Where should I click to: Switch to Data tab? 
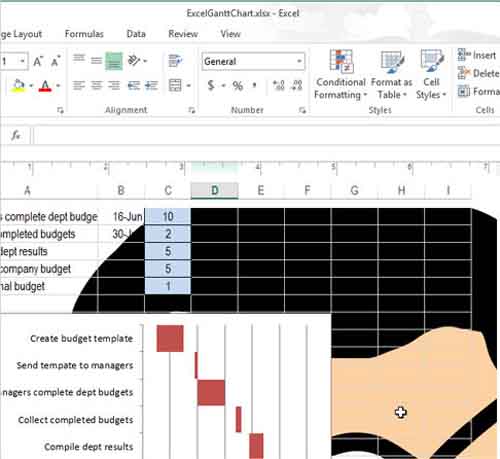136,34
